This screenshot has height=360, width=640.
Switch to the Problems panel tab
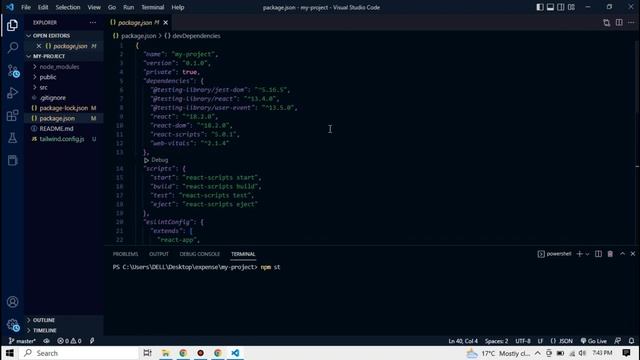125,254
